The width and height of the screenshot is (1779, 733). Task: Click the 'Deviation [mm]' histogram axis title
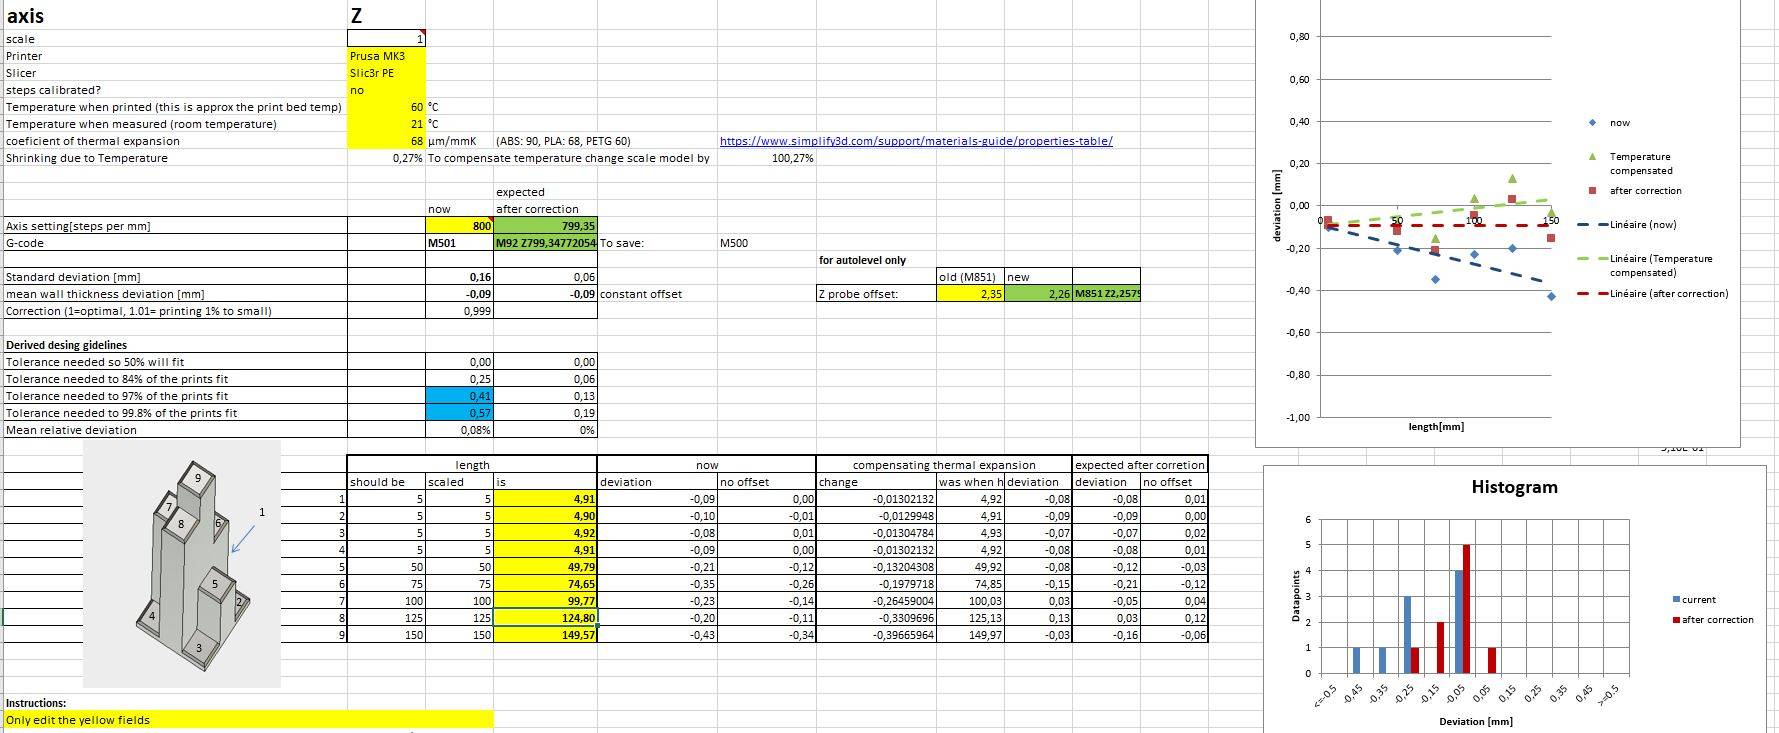coord(1475,721)
